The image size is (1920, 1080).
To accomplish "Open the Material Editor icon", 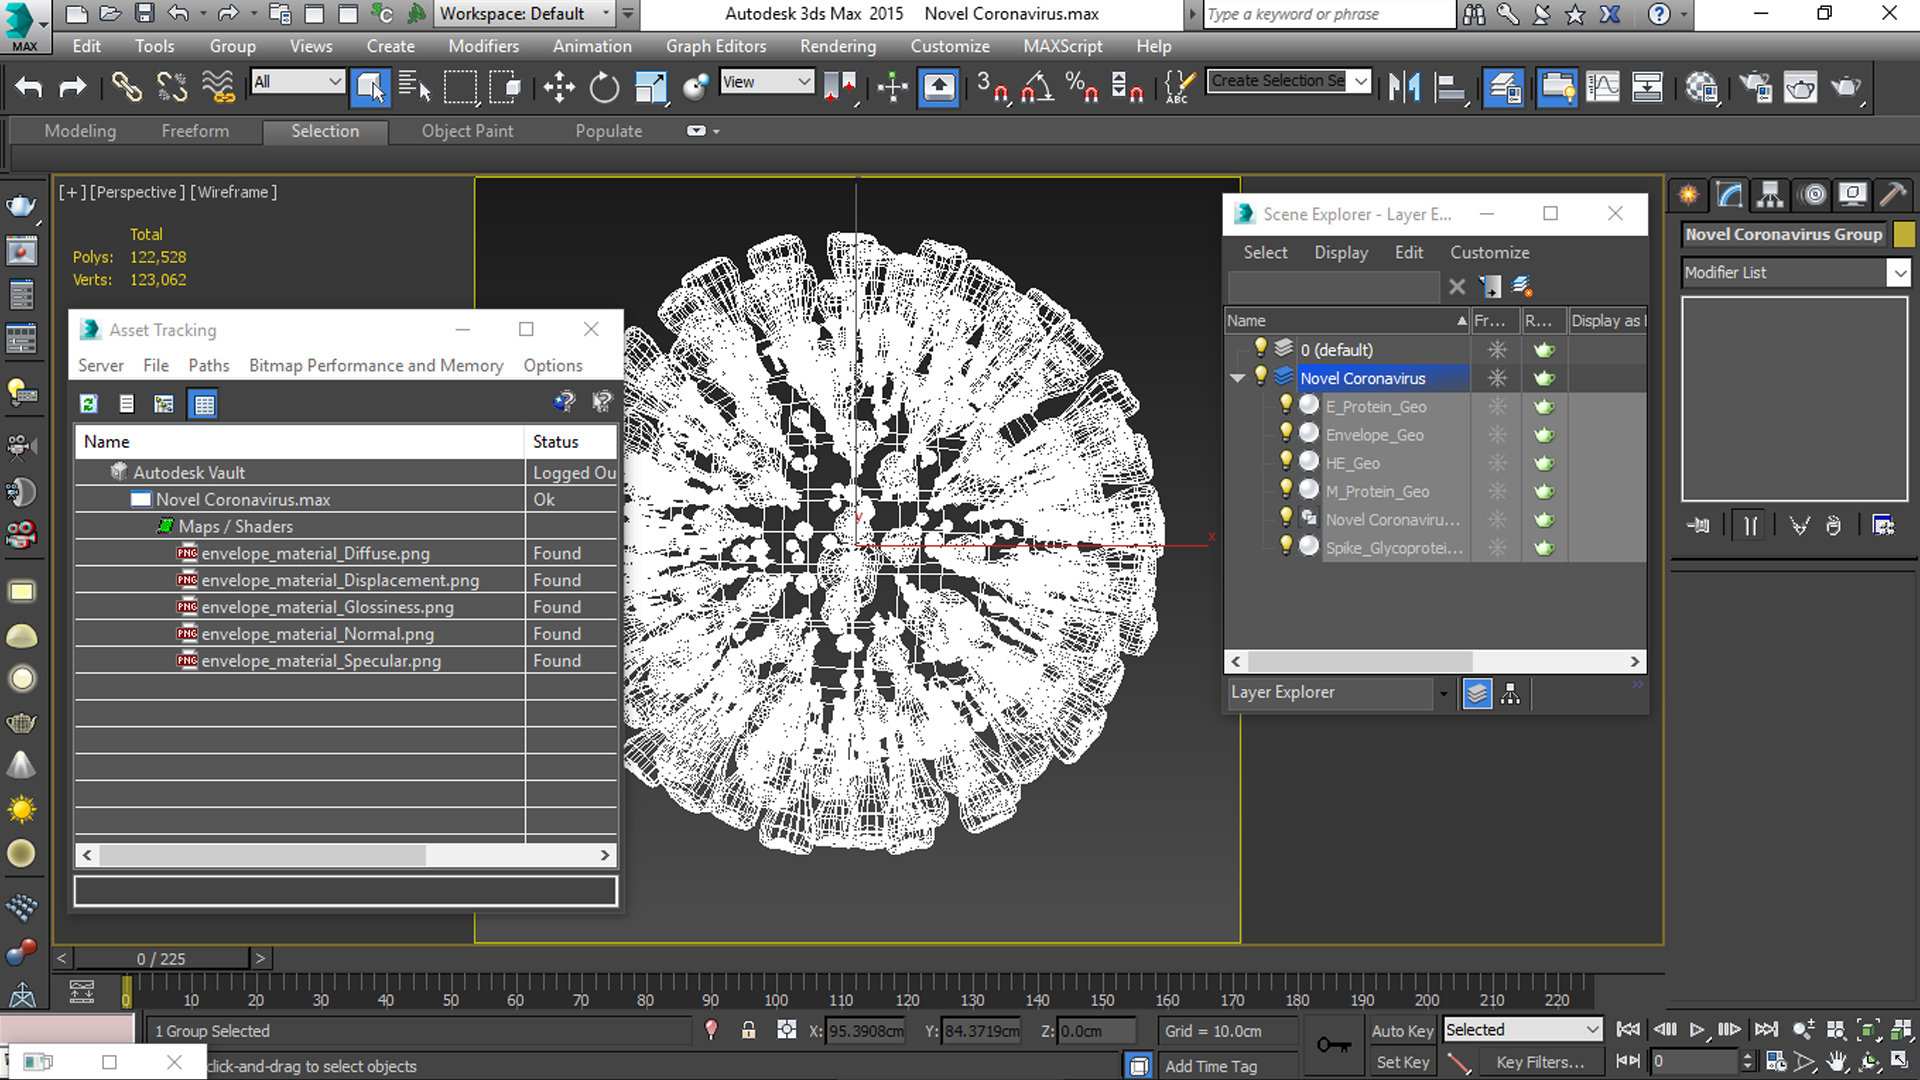I will (x=1701, y=88).
